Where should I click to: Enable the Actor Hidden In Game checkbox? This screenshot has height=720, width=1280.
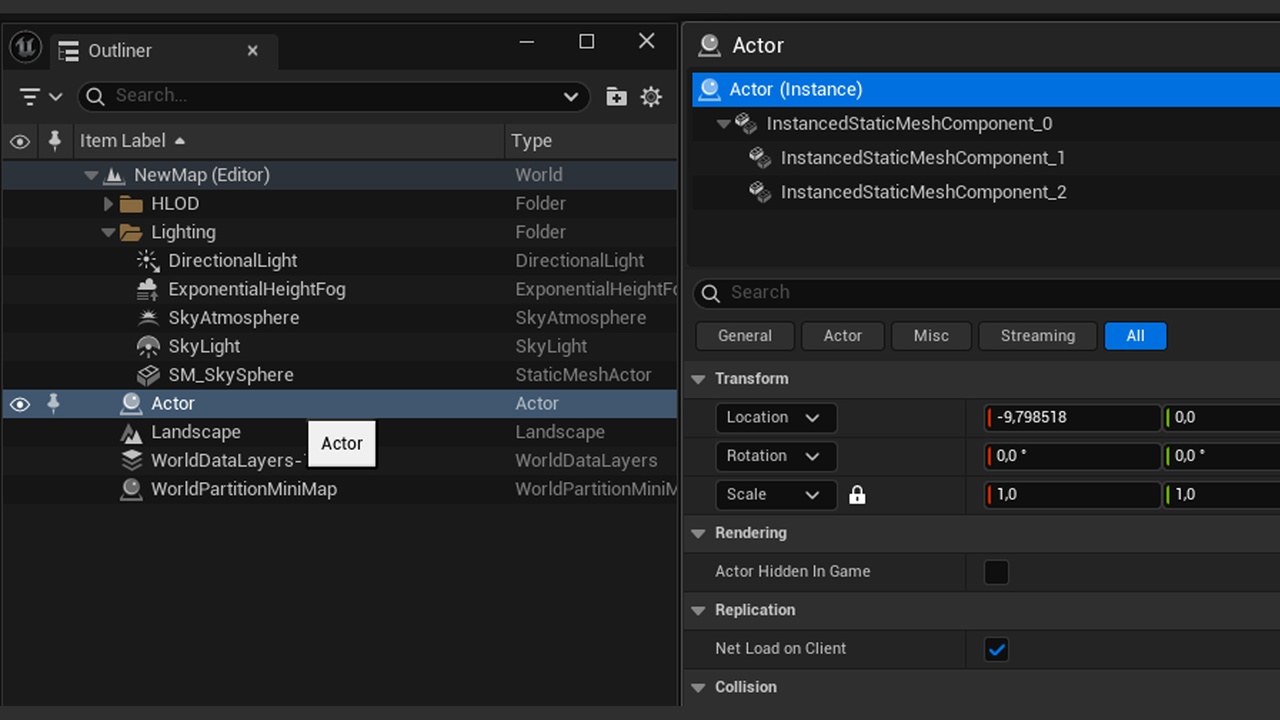996,572
